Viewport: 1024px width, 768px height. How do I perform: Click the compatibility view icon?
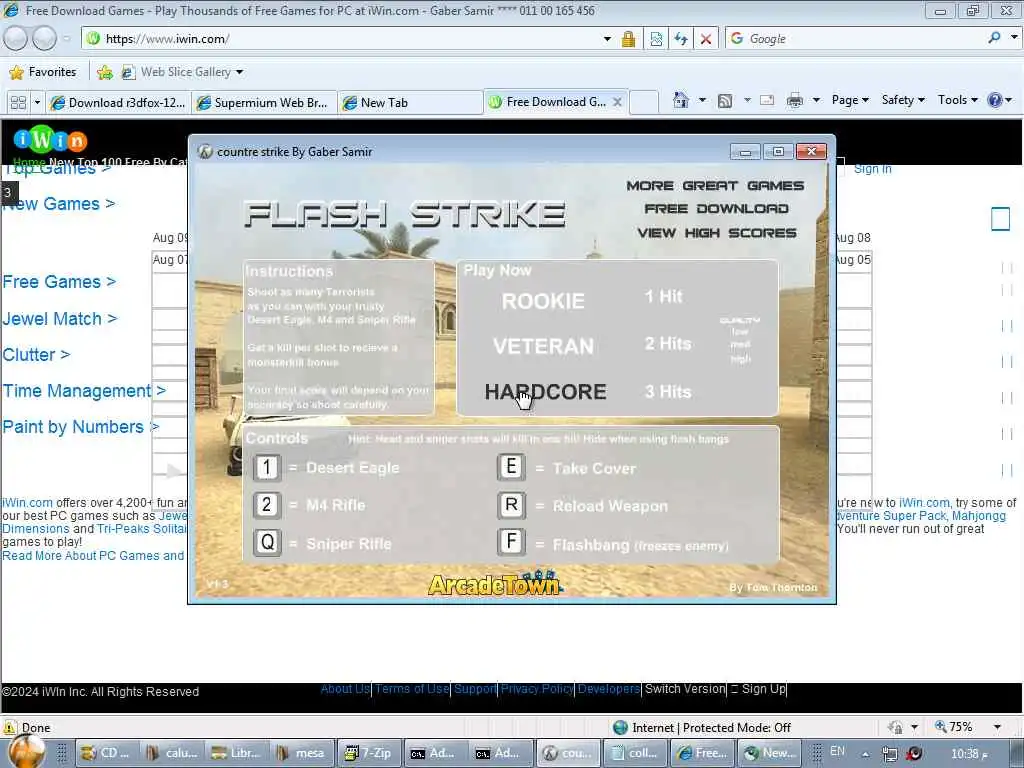656,39
